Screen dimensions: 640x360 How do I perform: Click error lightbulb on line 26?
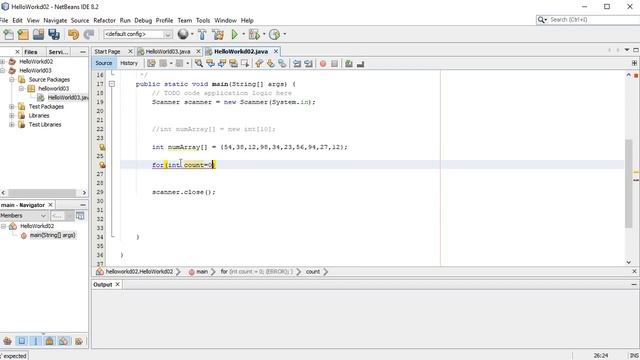pyautogui.click(x=102, y=165)
